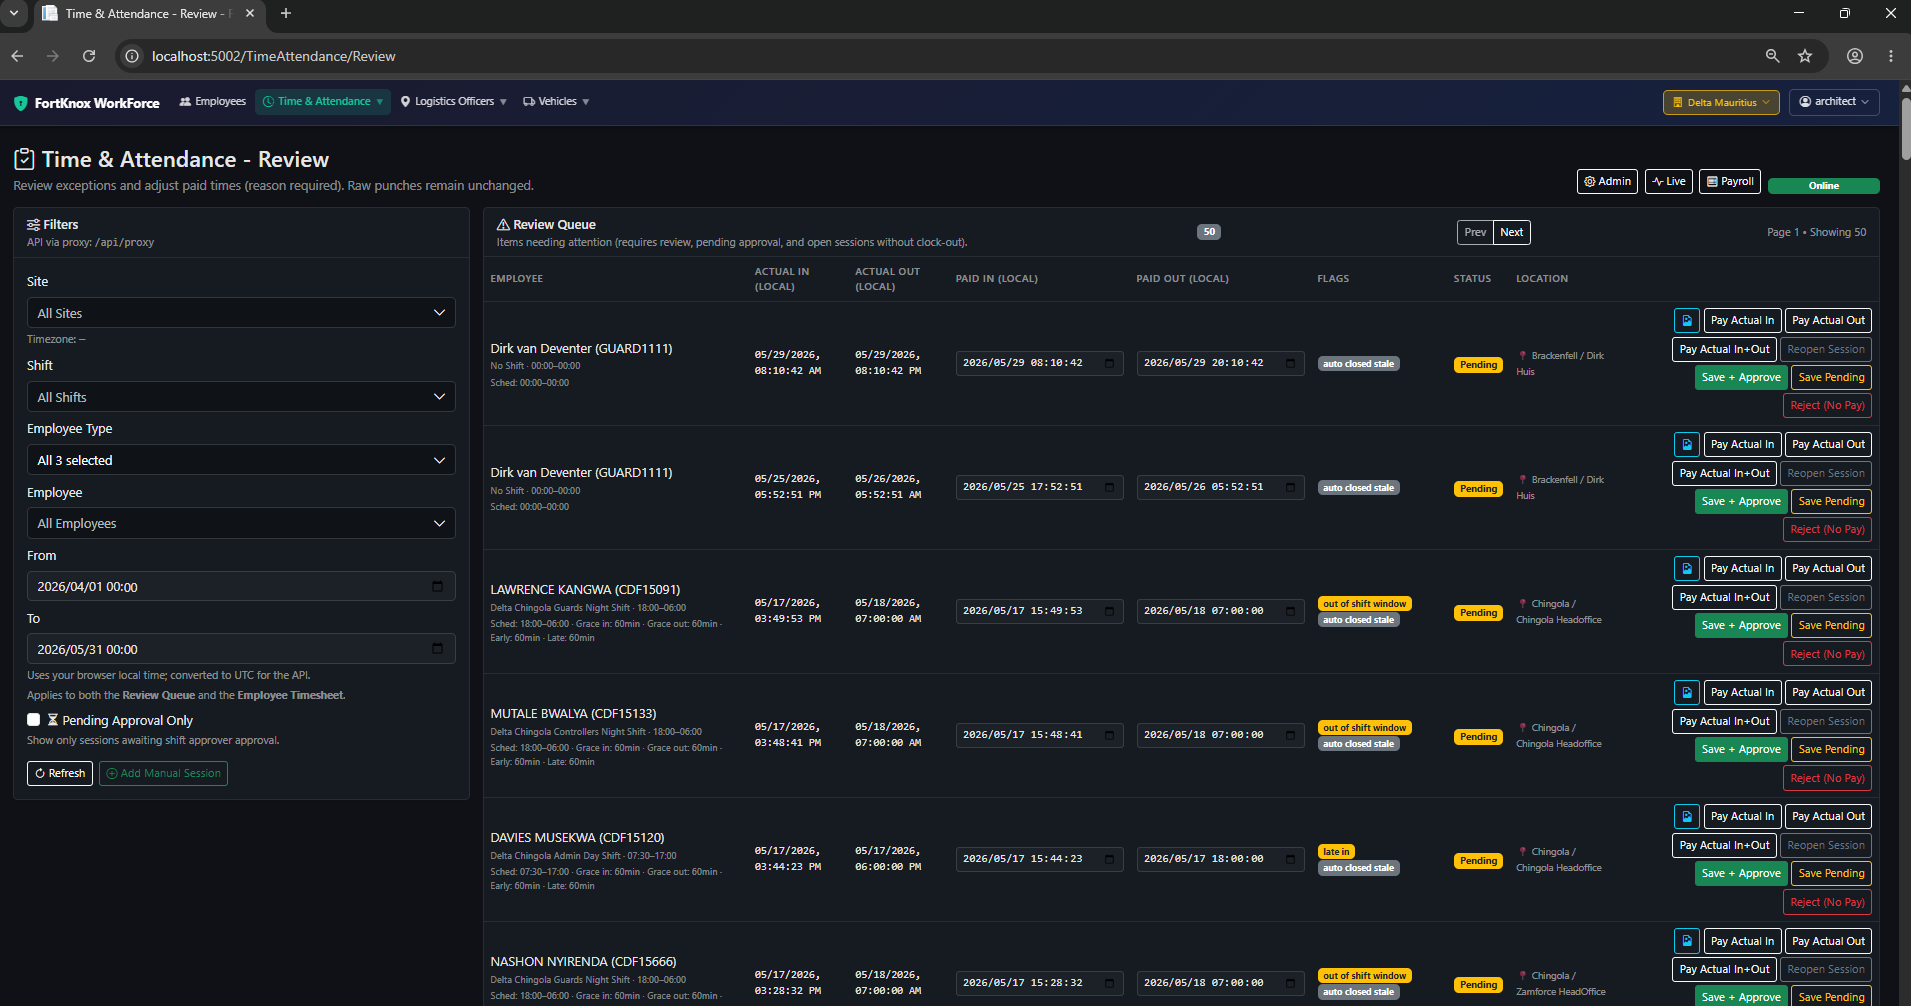
Task: Click the Admin button
Action: click(x=1607, y=181)
